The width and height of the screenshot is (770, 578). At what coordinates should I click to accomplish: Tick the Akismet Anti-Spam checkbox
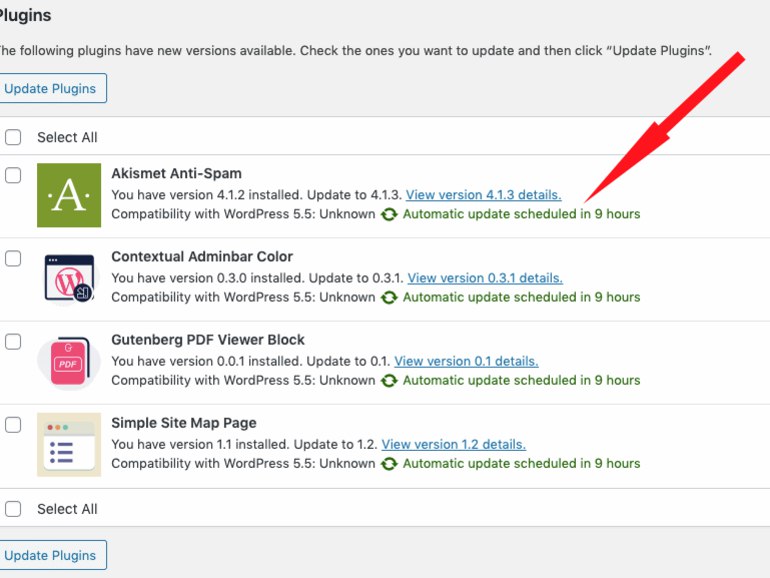pyautogui.click(x=13, y=175)
